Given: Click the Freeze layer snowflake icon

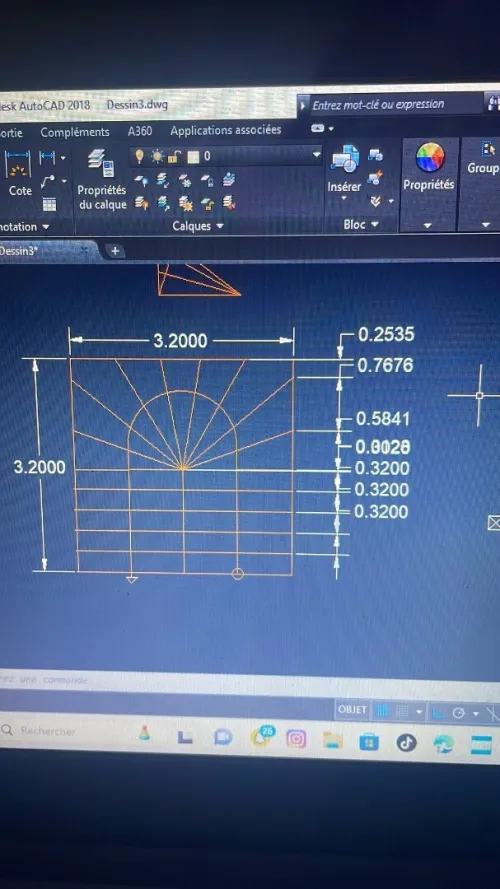Looking at the screenshot, I should 185,181.
